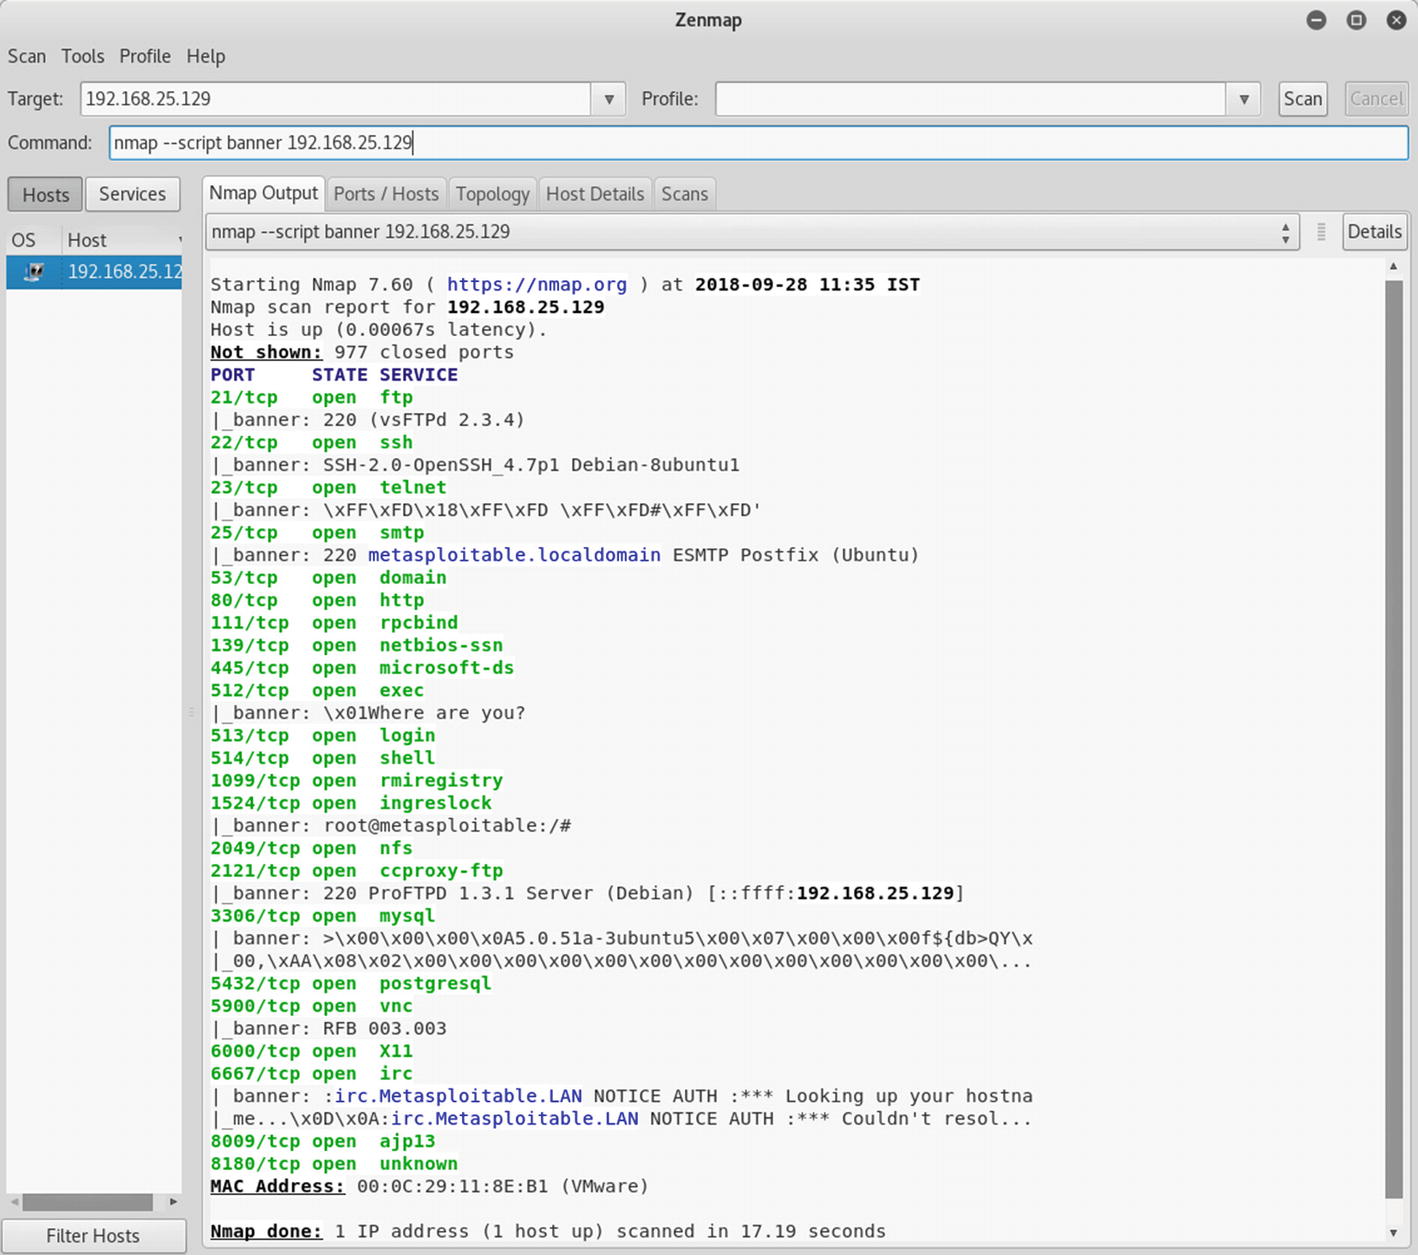Toggle the Services view button
The image size is (1418, 1255).
tap(132, 194)
